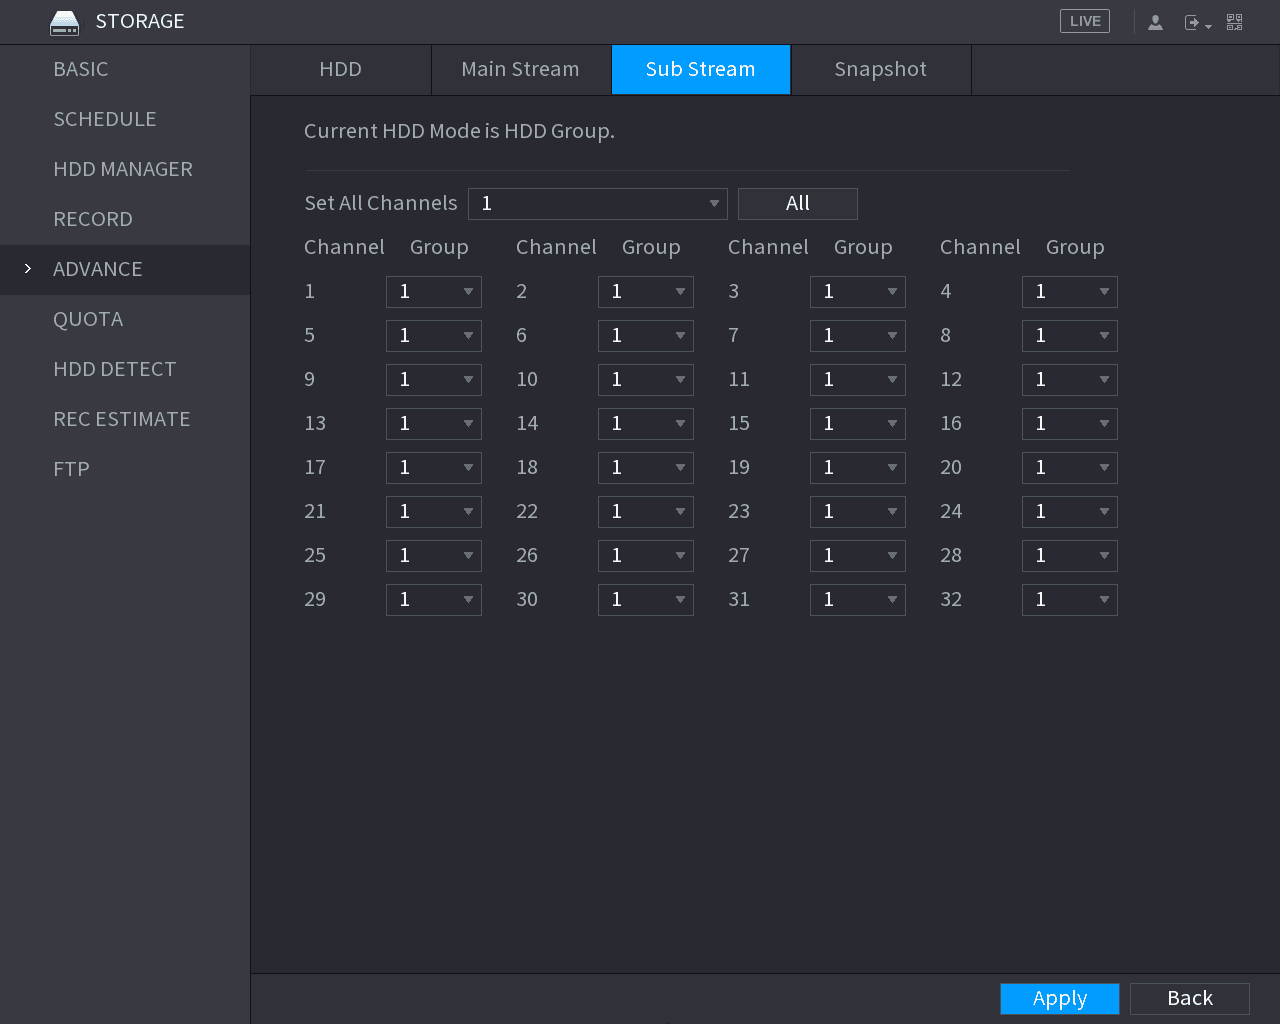Open group dropdown for channel 10

(646, 380)
